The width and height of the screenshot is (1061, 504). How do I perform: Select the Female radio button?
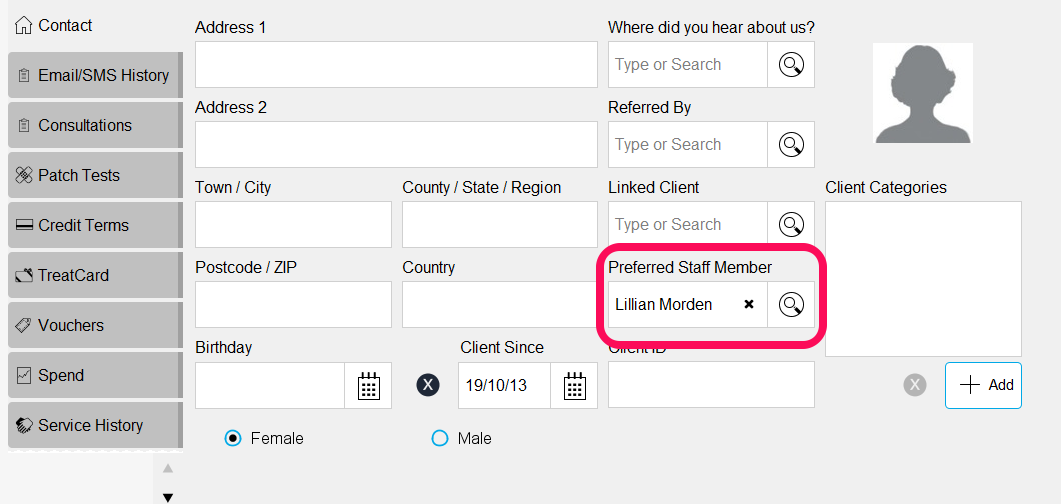233,438
